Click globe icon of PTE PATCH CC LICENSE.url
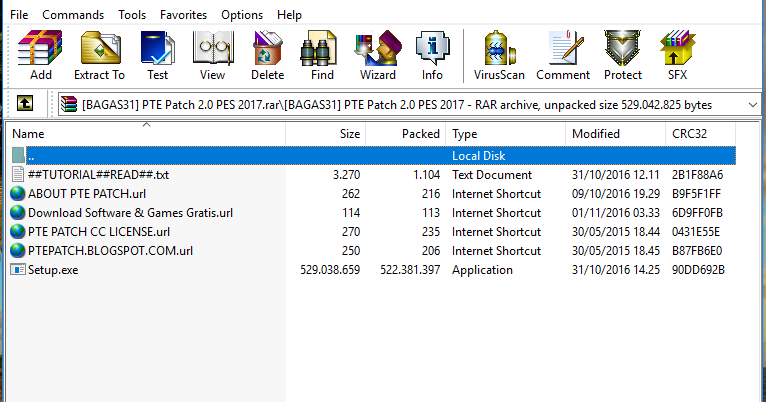The image size is (766, 402). tap(18, 232)
